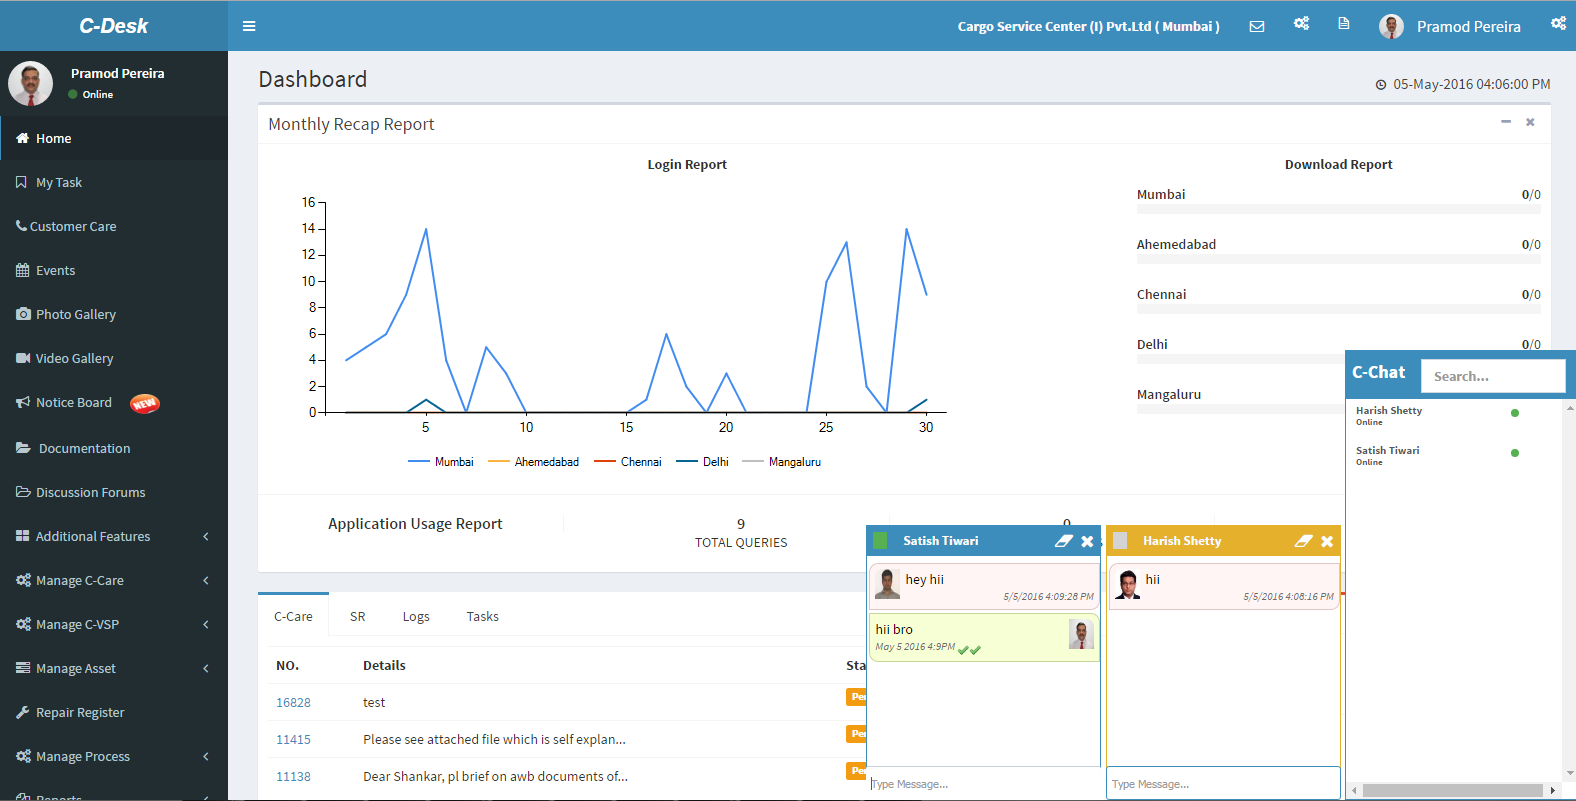The image size is (1576, 801).
Task: Open the gears icon right of Pramod Pereira
Action: (1558, 23)
